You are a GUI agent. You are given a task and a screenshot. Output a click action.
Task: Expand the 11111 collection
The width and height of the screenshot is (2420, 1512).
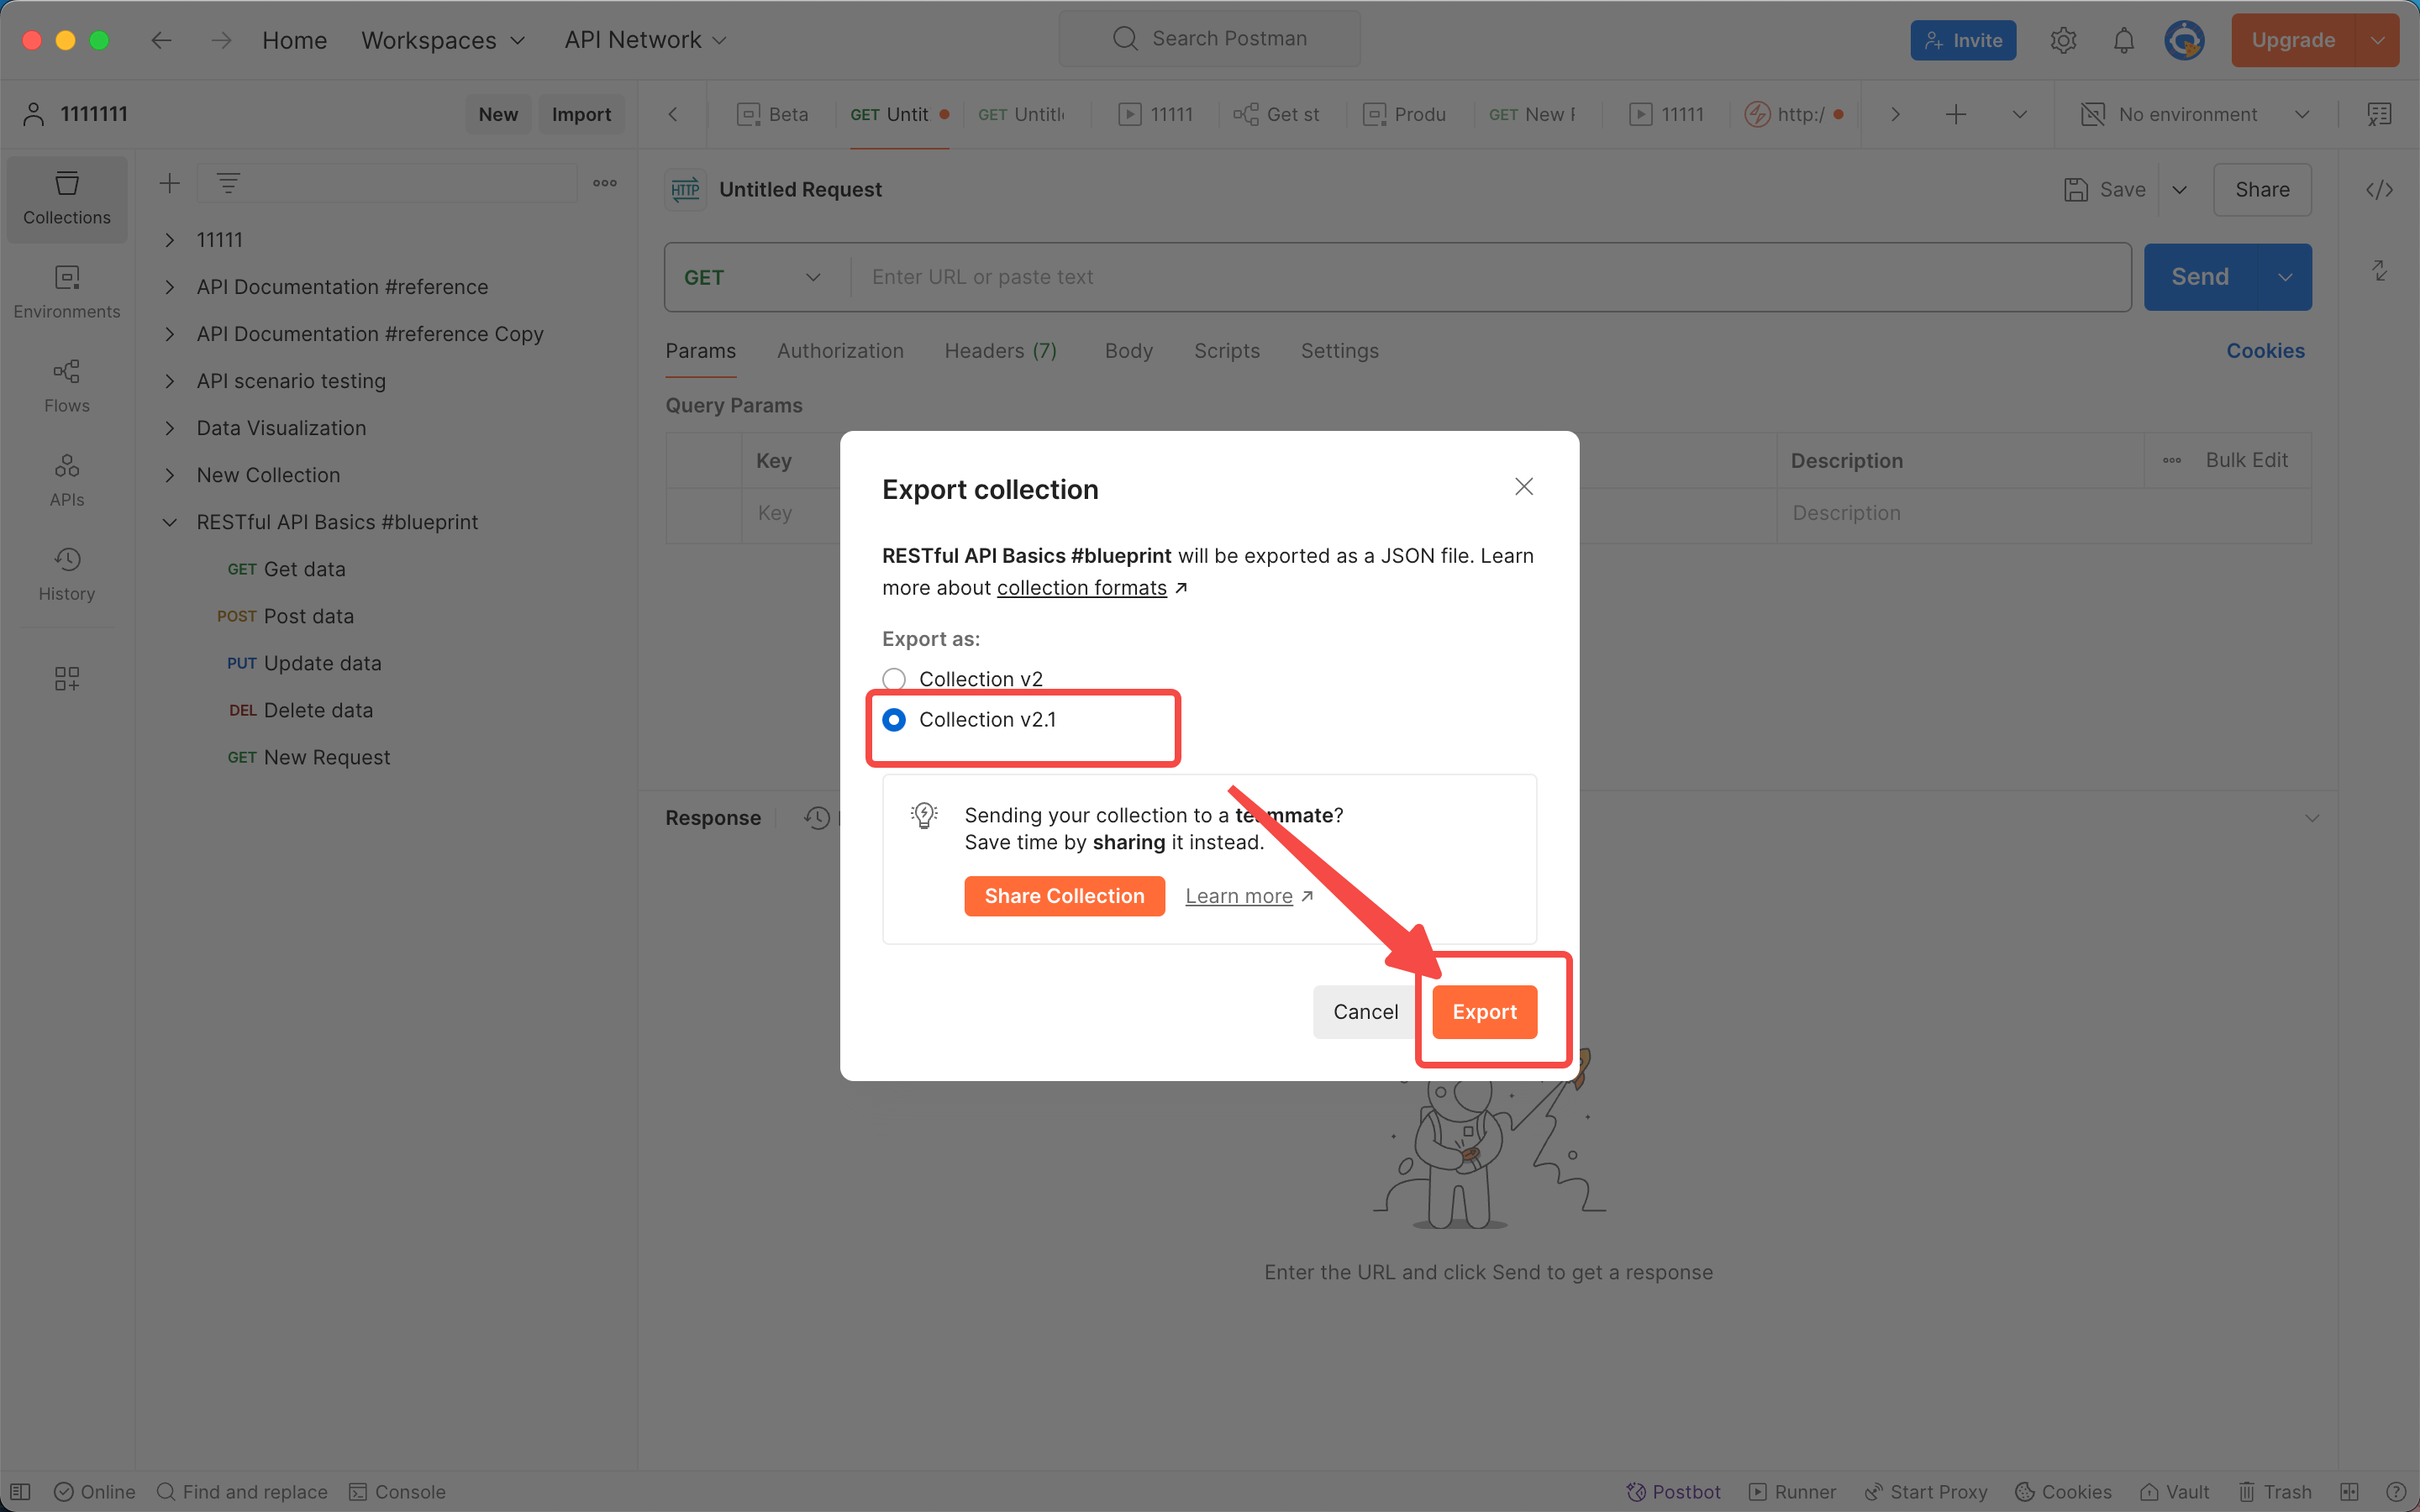click(x=170, y=240)
